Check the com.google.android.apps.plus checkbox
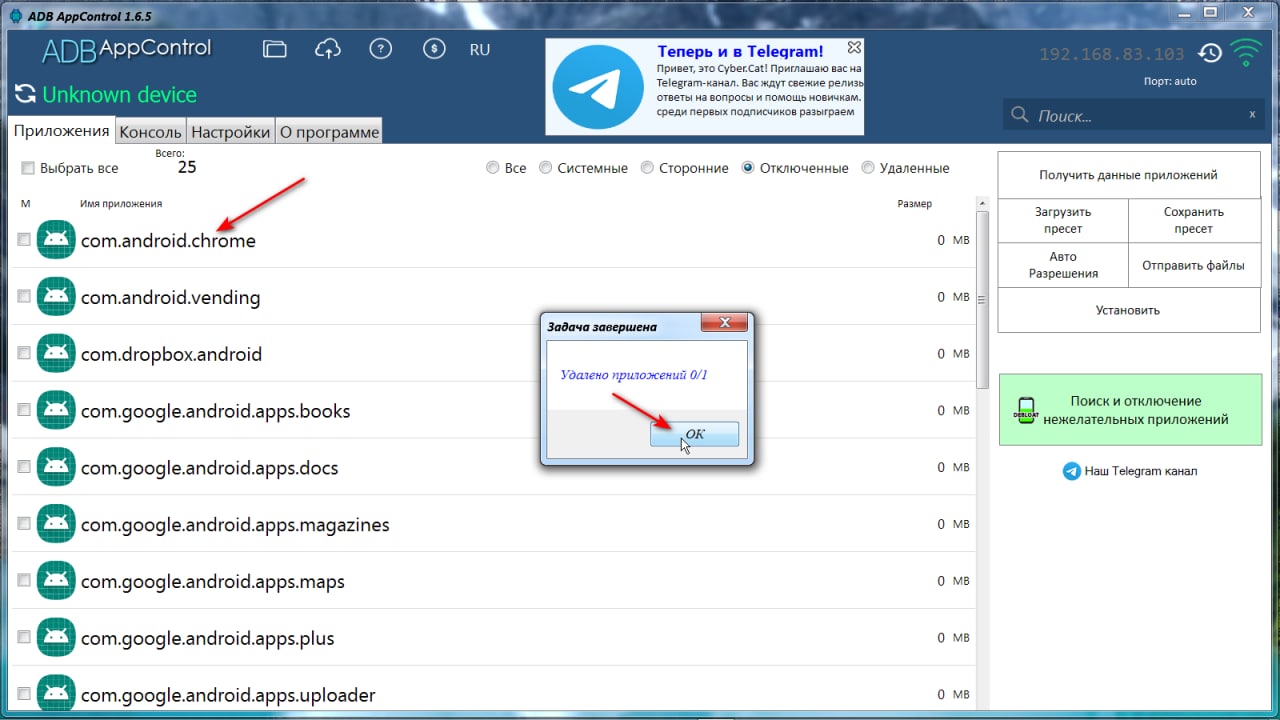 click(24, 638)
